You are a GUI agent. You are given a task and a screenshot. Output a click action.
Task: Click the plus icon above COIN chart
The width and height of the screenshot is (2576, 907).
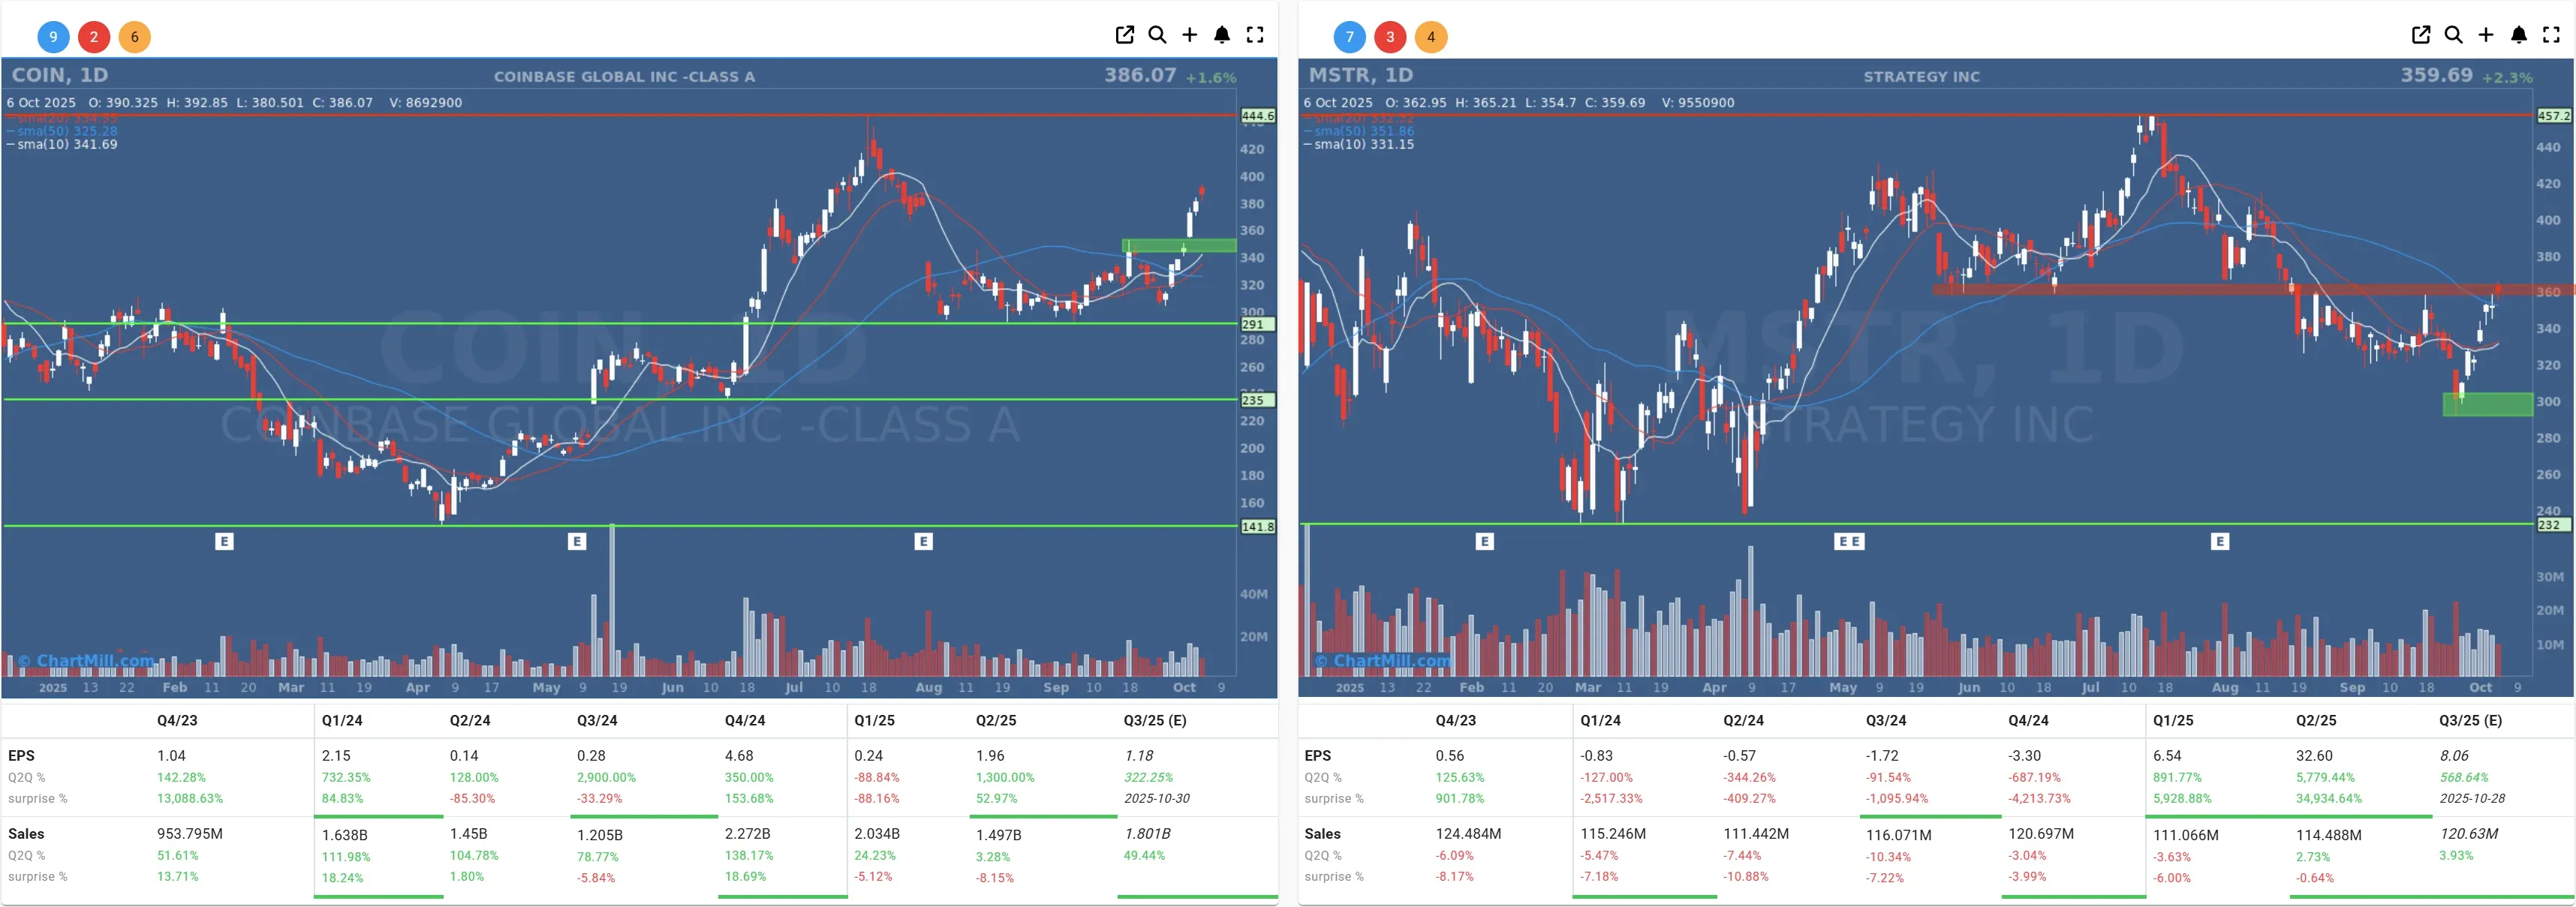point(1189,35)
